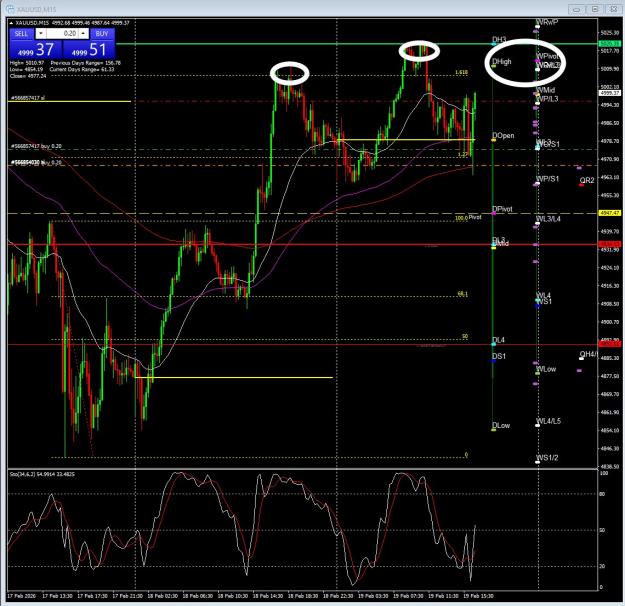
Task: Close the XAUUSD chart window
Action: pos(613,9)
